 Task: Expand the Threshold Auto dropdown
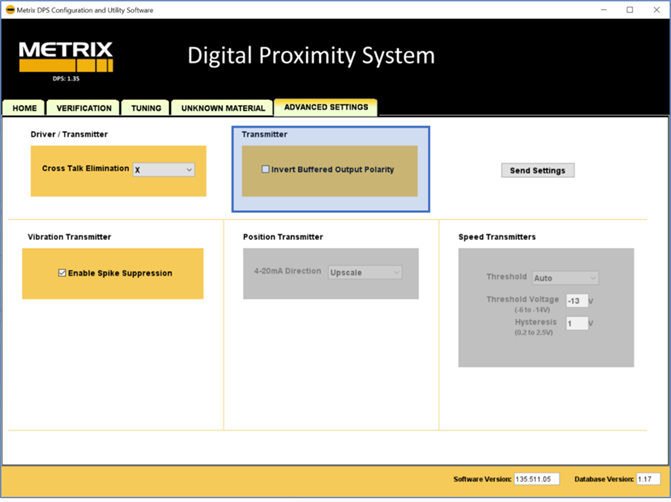pos(565,278)
